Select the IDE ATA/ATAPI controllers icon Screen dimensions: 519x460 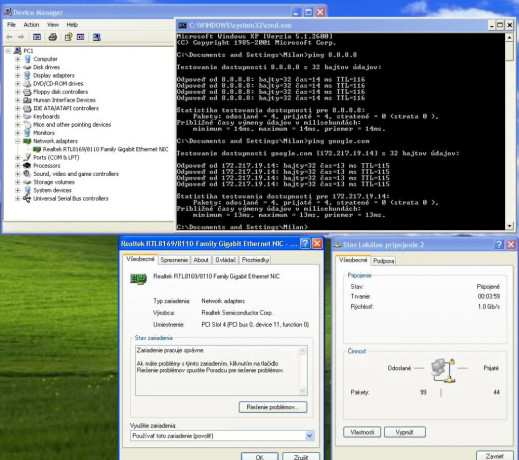coord(27,108)
